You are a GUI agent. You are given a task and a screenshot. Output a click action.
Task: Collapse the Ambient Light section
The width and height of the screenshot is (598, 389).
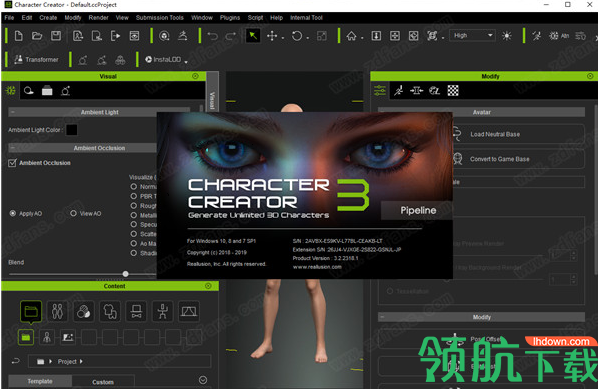[x=13, y=112]
